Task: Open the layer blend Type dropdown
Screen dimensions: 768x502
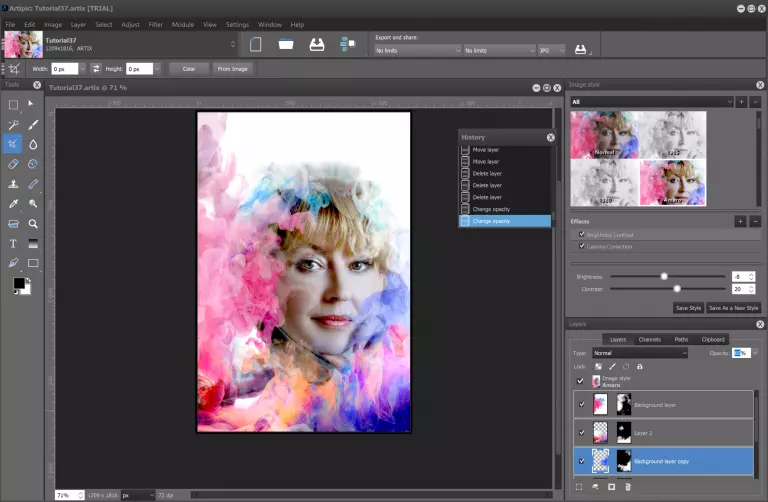Action: coord(640,353)
